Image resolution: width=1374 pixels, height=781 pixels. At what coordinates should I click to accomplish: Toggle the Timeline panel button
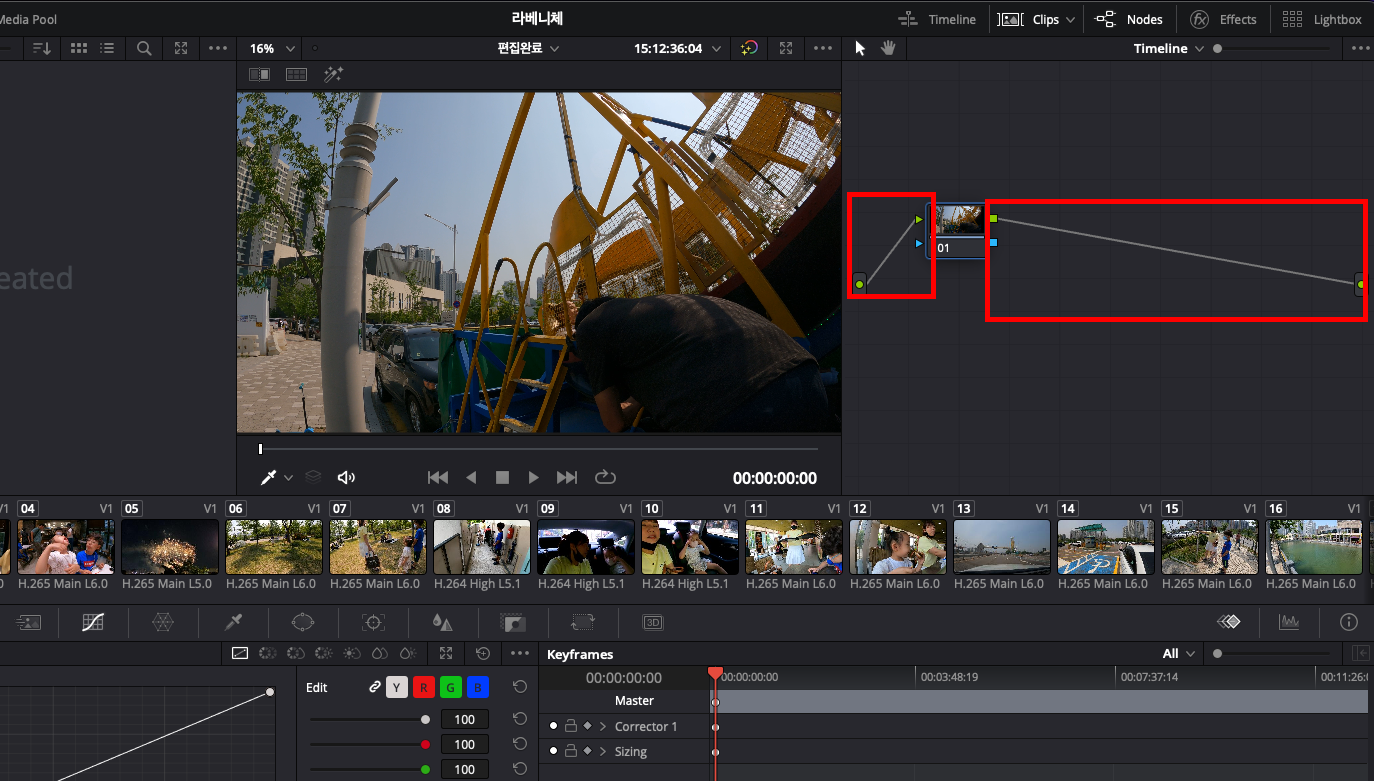coord(936,19)
